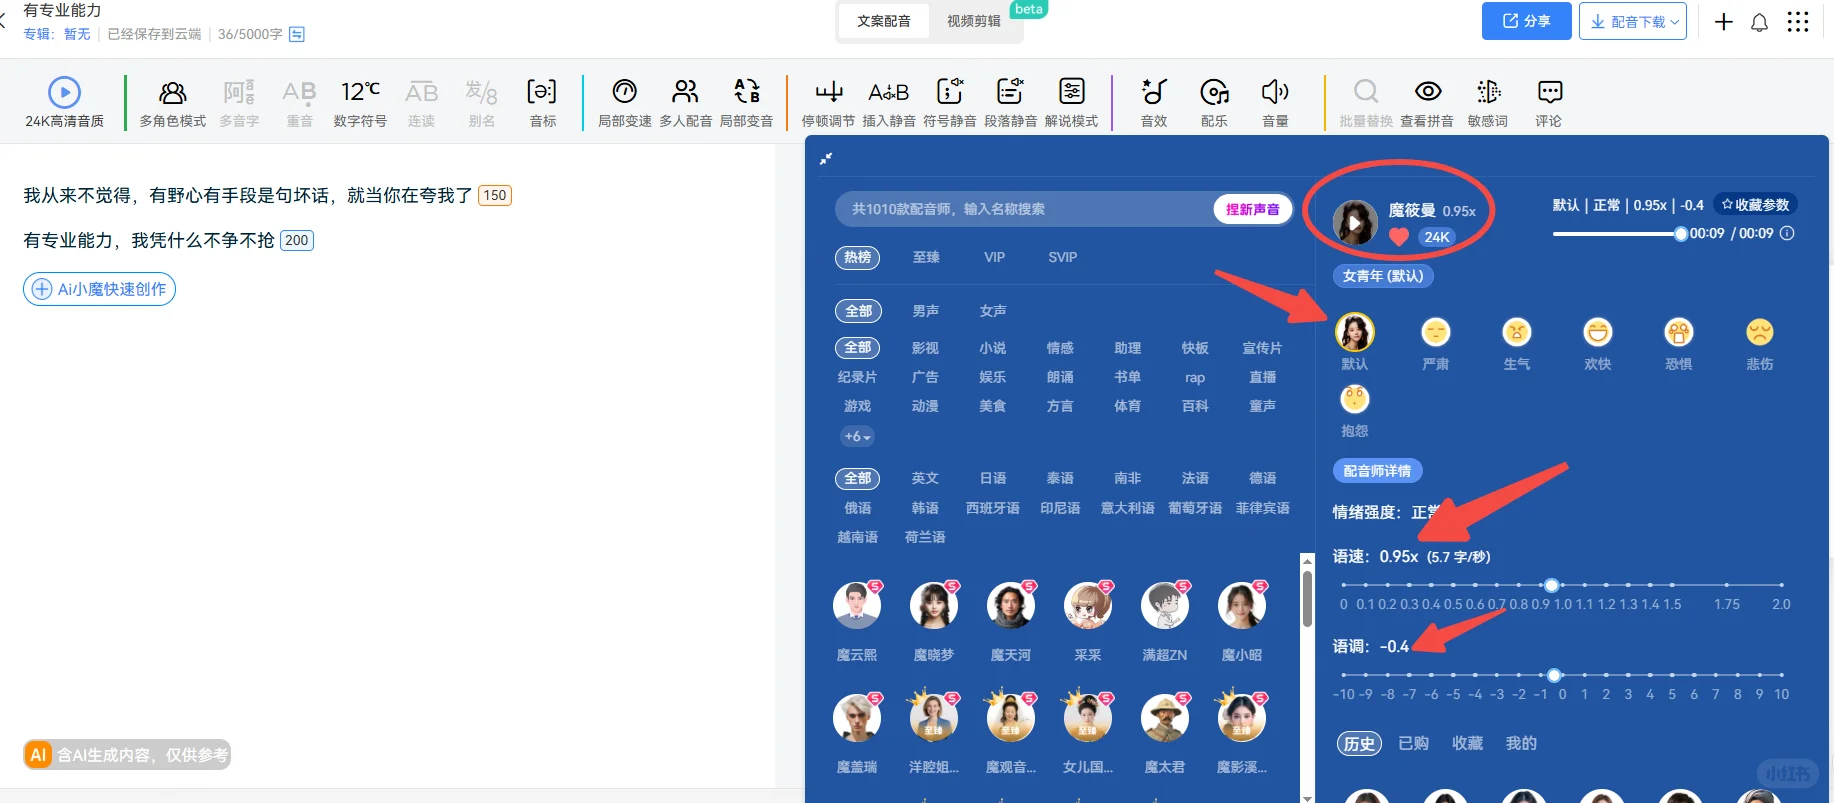Open the 配音下载 dropdown

(x=1632, y=21)
